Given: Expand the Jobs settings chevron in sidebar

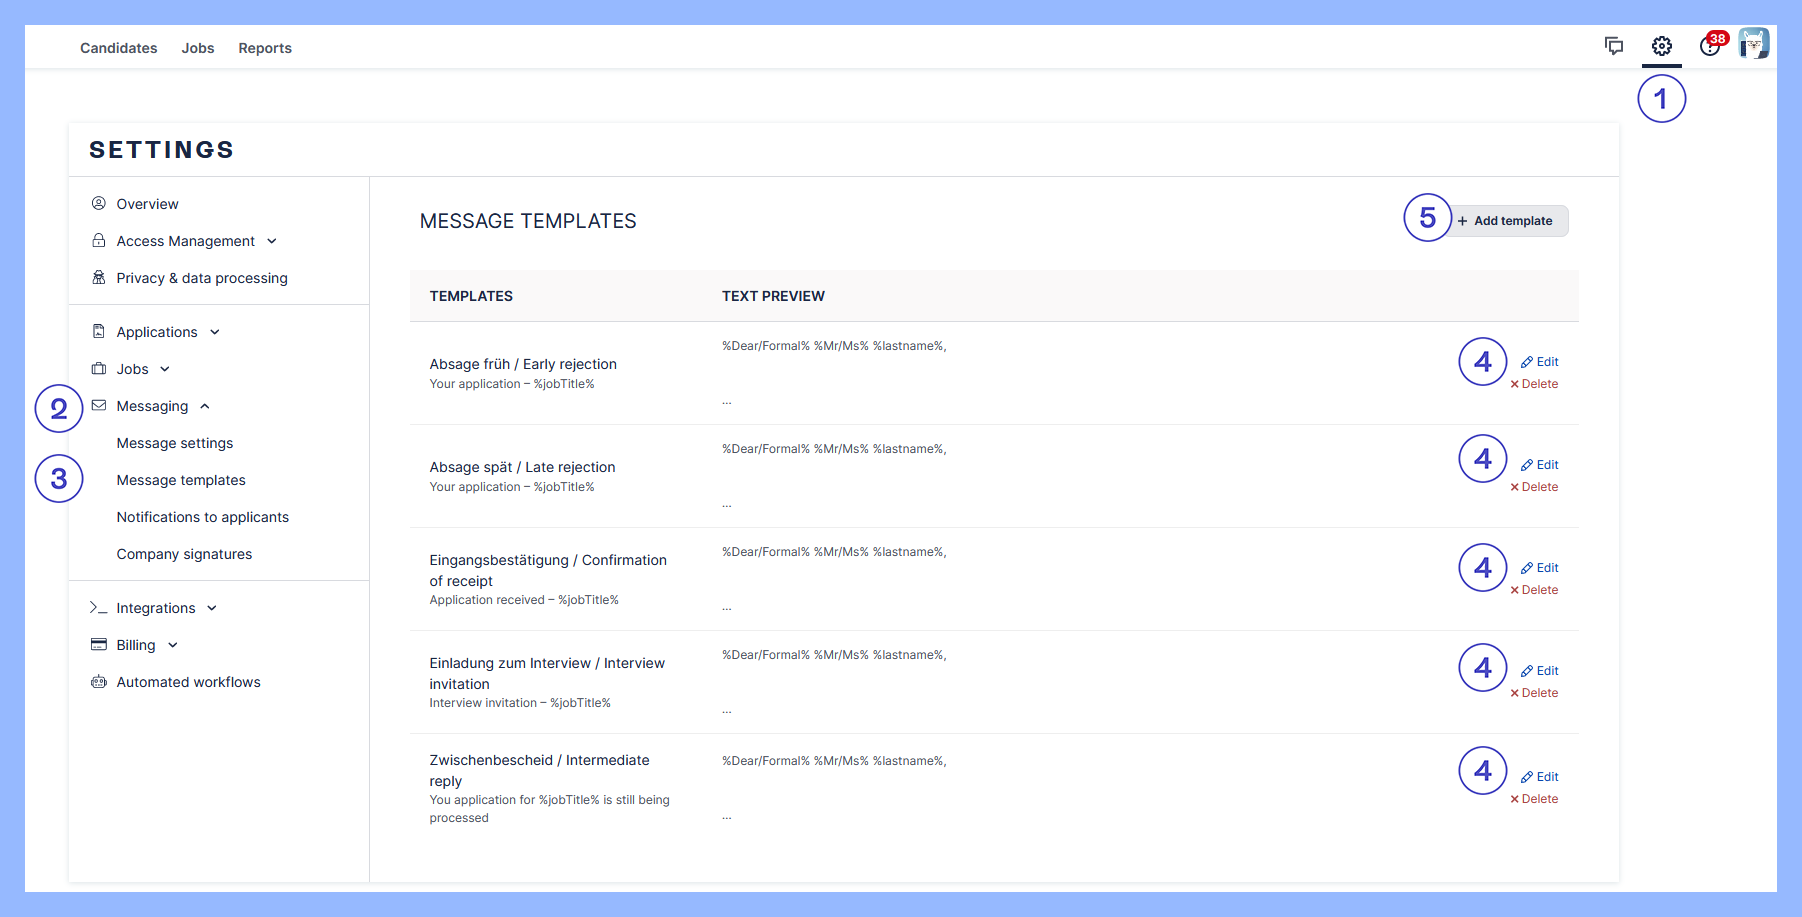Looking at the screenshot, I should click(x=165, y=369).
